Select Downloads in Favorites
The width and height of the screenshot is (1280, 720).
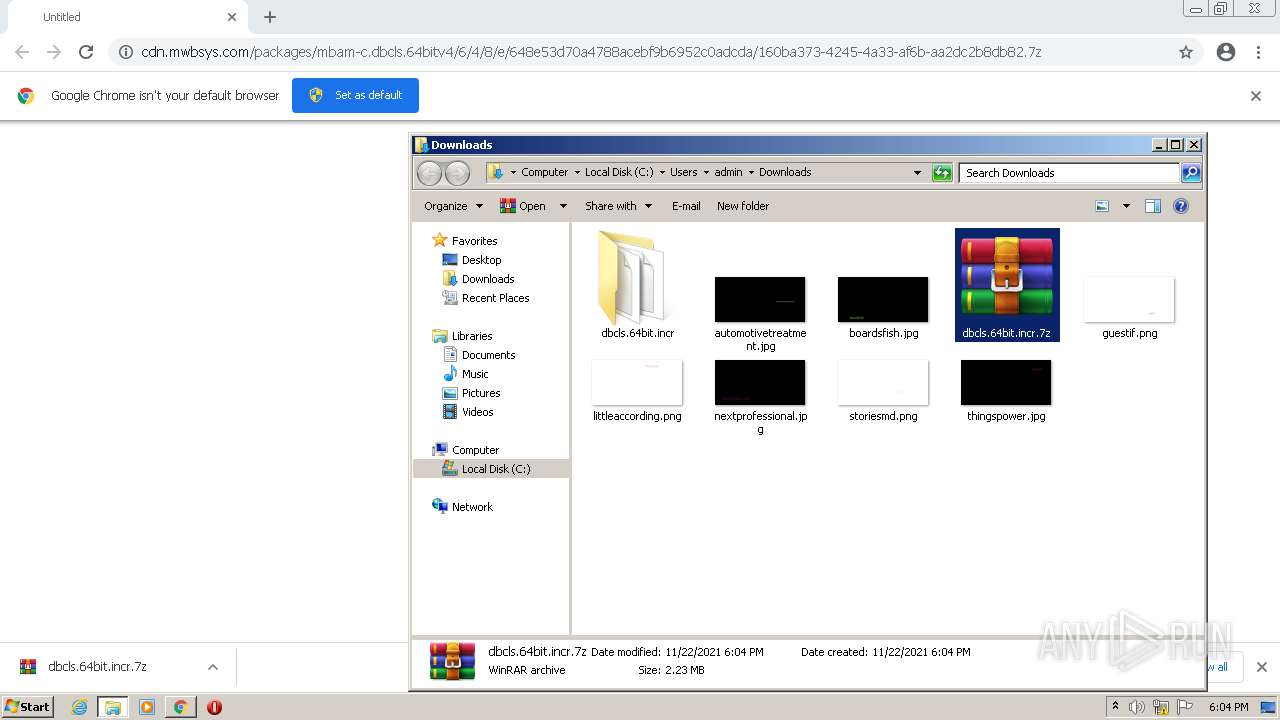click(x=488, y=279)
